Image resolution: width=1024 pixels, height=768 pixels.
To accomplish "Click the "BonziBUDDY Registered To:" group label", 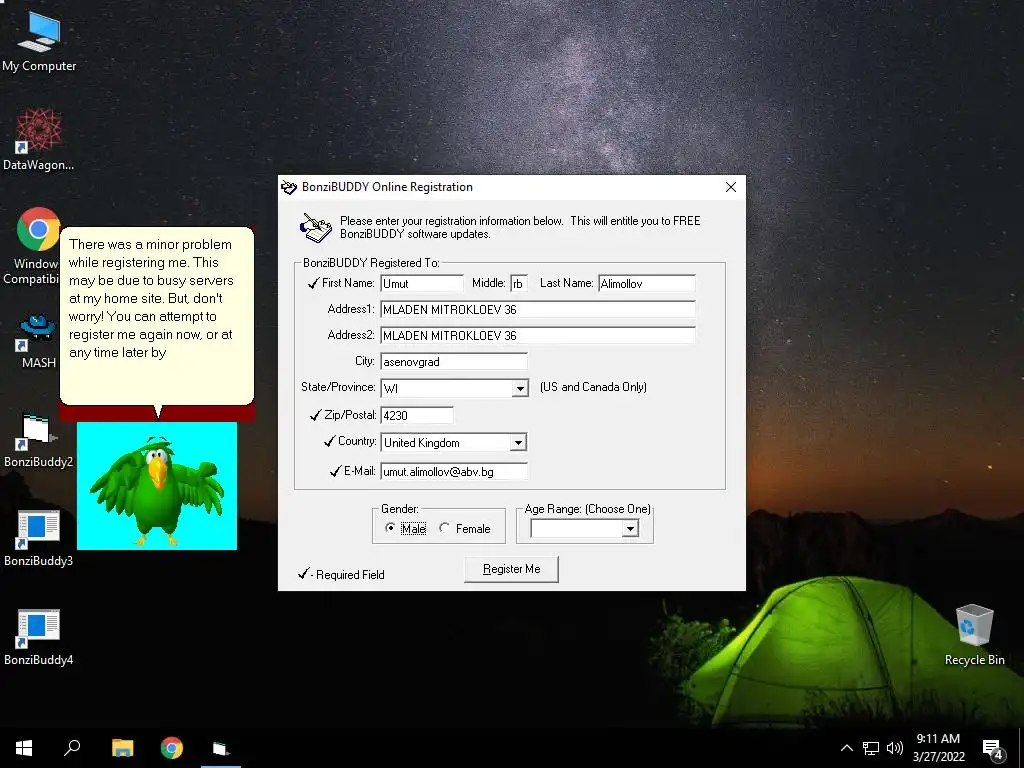I will (x=371, y=263).
